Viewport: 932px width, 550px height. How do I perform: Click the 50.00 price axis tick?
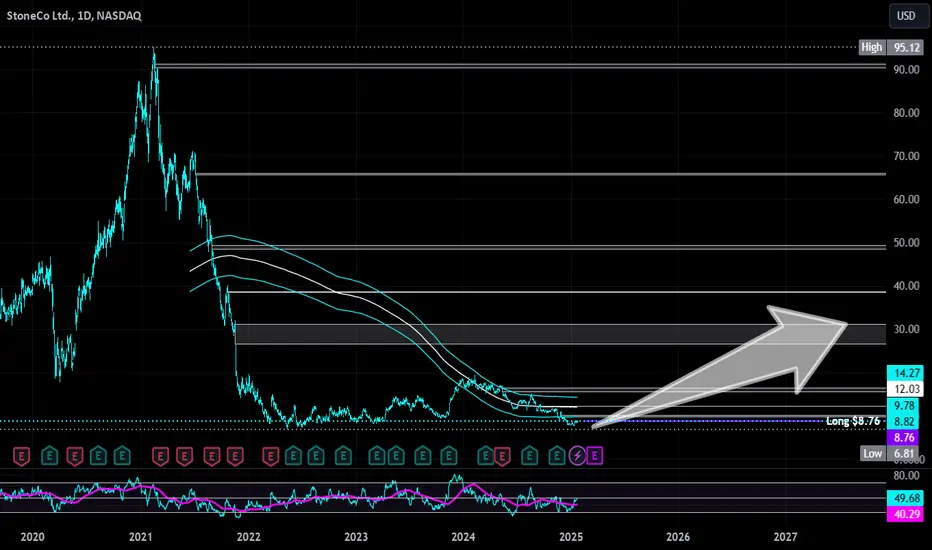[906, 243]
